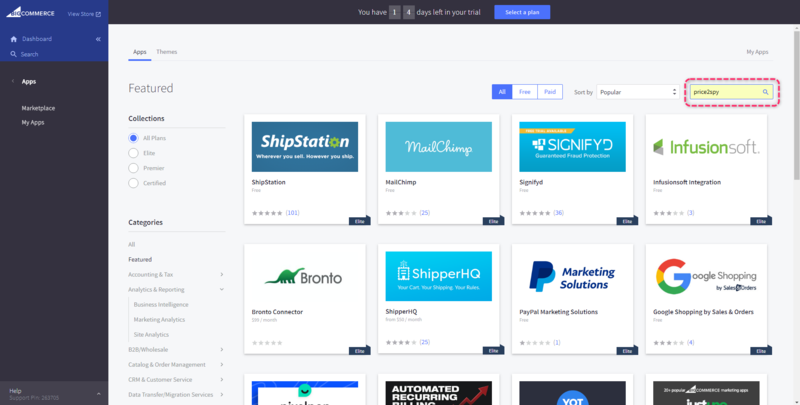The height and width of the screenshot is (405, 800).
Task: Switch to the Themes tab
Action: click(167, 52)
